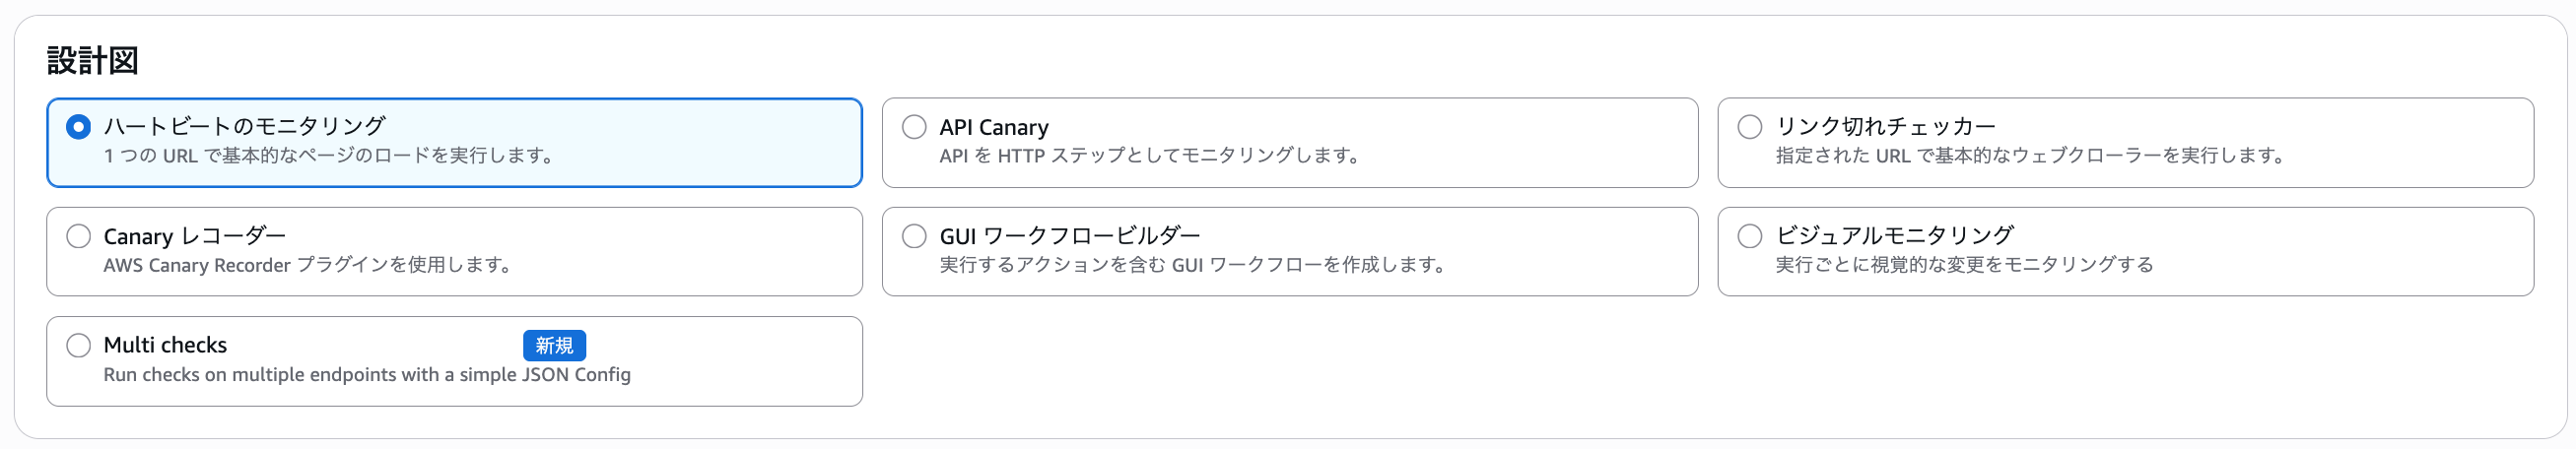Viewport: 2576px width, 449px height.
Task: Select the ハートビートのモニタリング radio button
Action: click(x=78, y=127)
